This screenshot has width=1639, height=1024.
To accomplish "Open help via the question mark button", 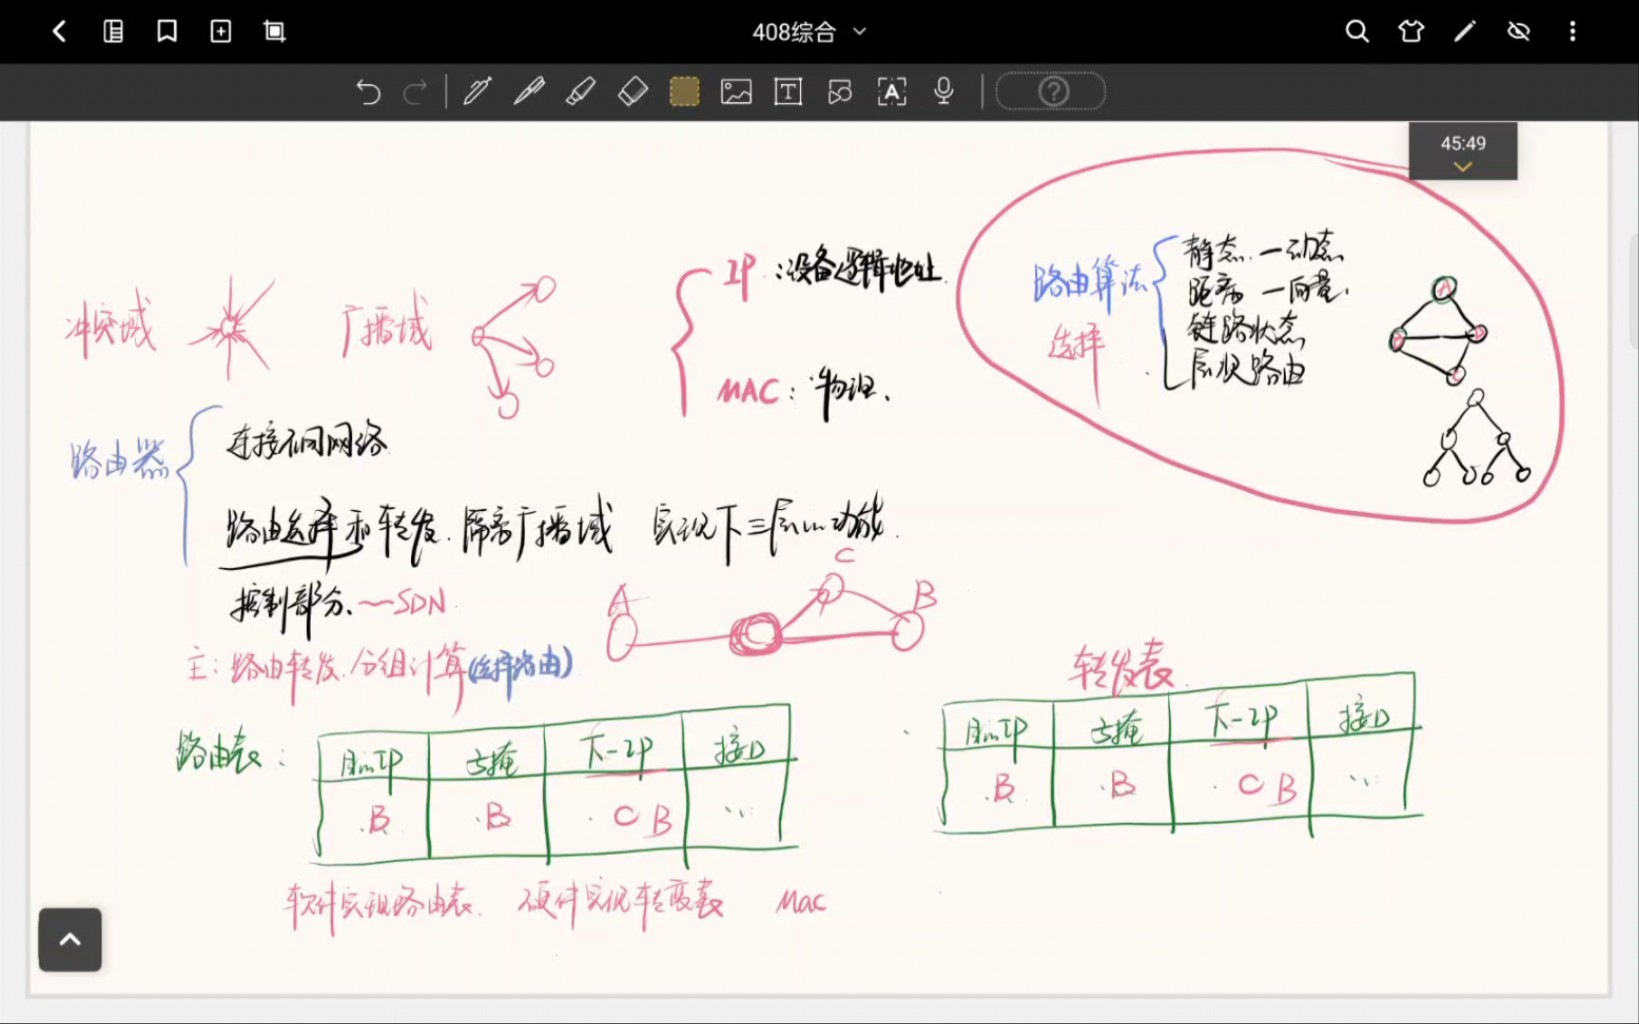I will pos(1051,92).
